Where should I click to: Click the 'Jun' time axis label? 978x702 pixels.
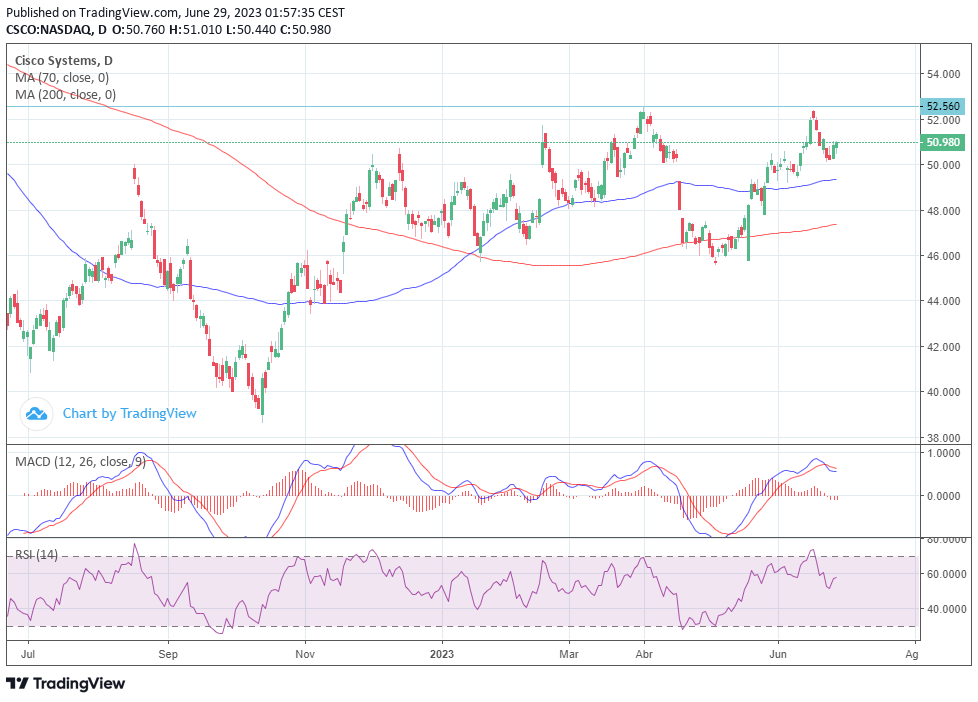pos(778,654)
